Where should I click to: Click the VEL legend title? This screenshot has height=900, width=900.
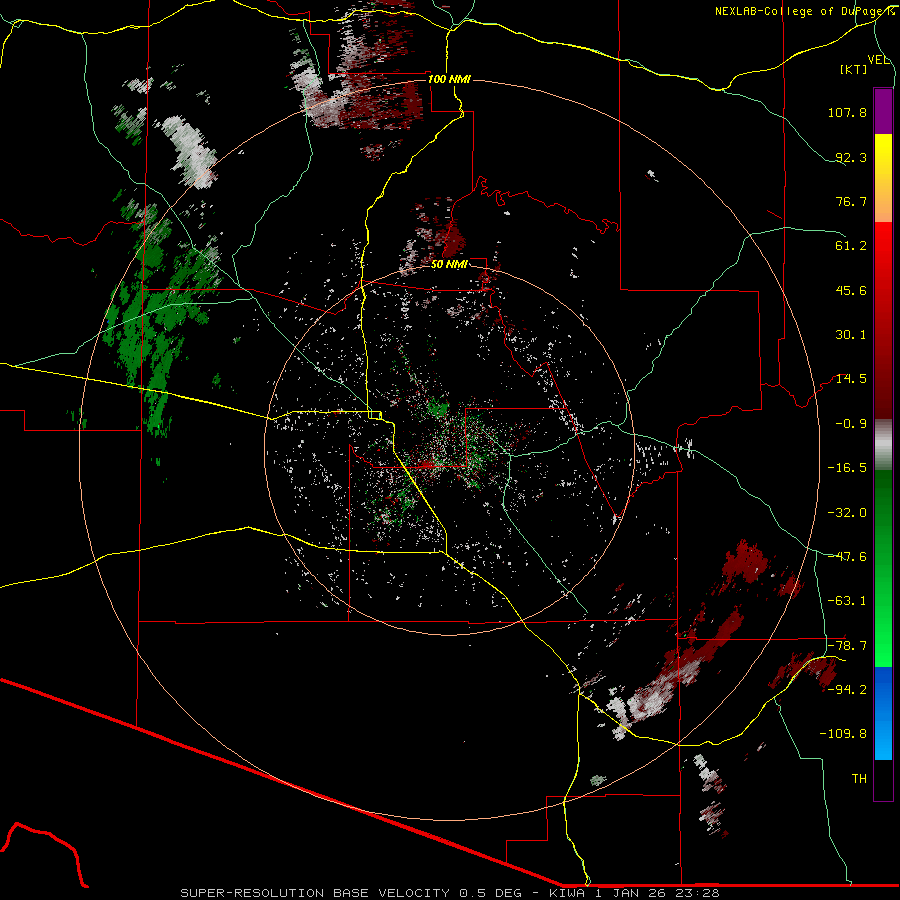click(879, 60)
